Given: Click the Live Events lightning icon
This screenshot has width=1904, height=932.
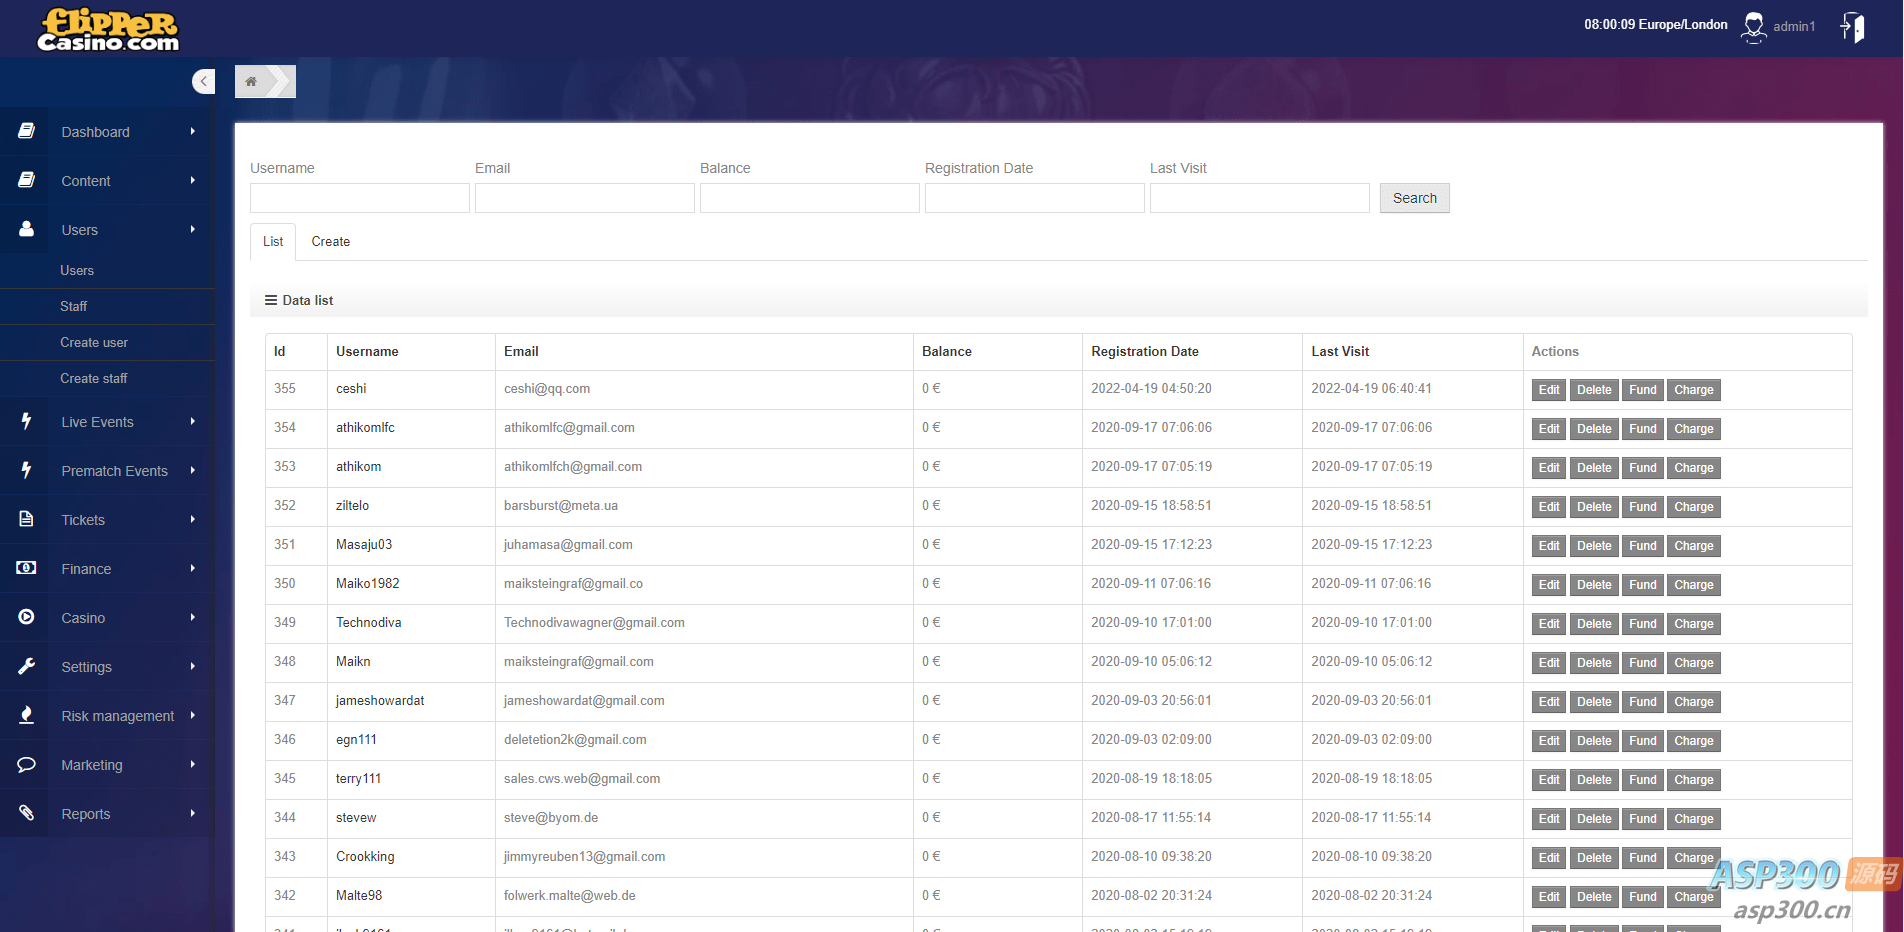Looking at the screenshot, I should 26,422.
